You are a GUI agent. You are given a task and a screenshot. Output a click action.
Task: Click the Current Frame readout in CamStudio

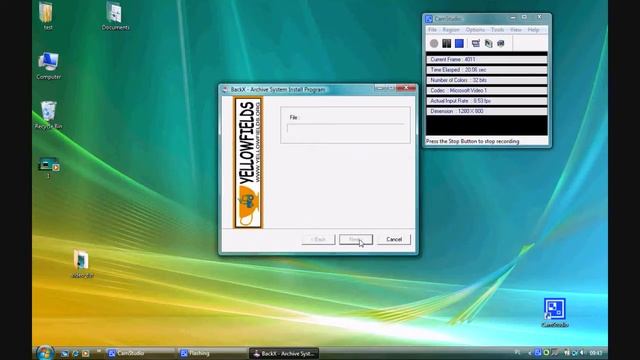(x=487, y=60)
